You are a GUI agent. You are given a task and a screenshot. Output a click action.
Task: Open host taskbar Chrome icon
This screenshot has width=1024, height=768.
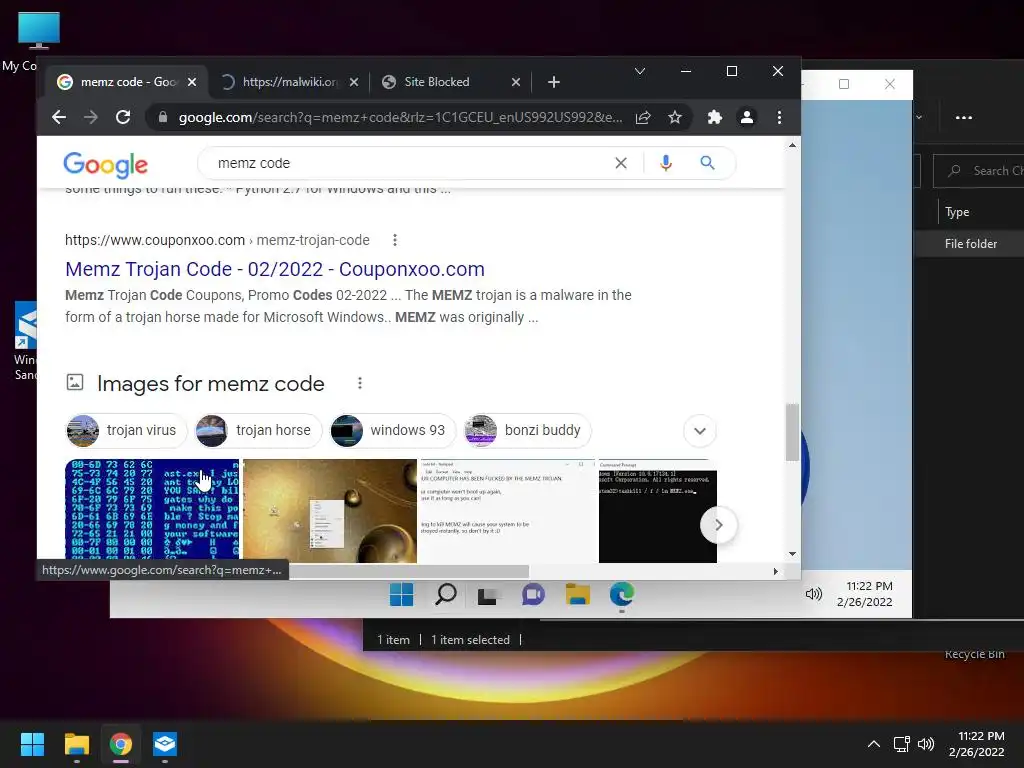coord(121,744)
